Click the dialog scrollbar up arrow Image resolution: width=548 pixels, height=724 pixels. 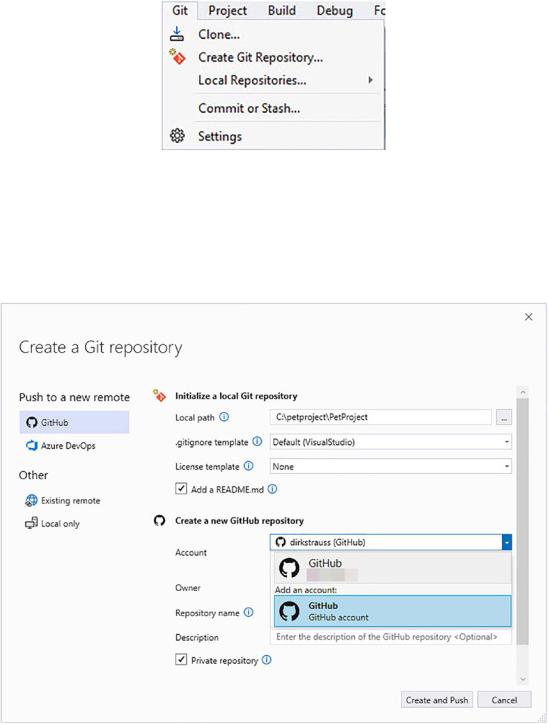click(523, 392)
